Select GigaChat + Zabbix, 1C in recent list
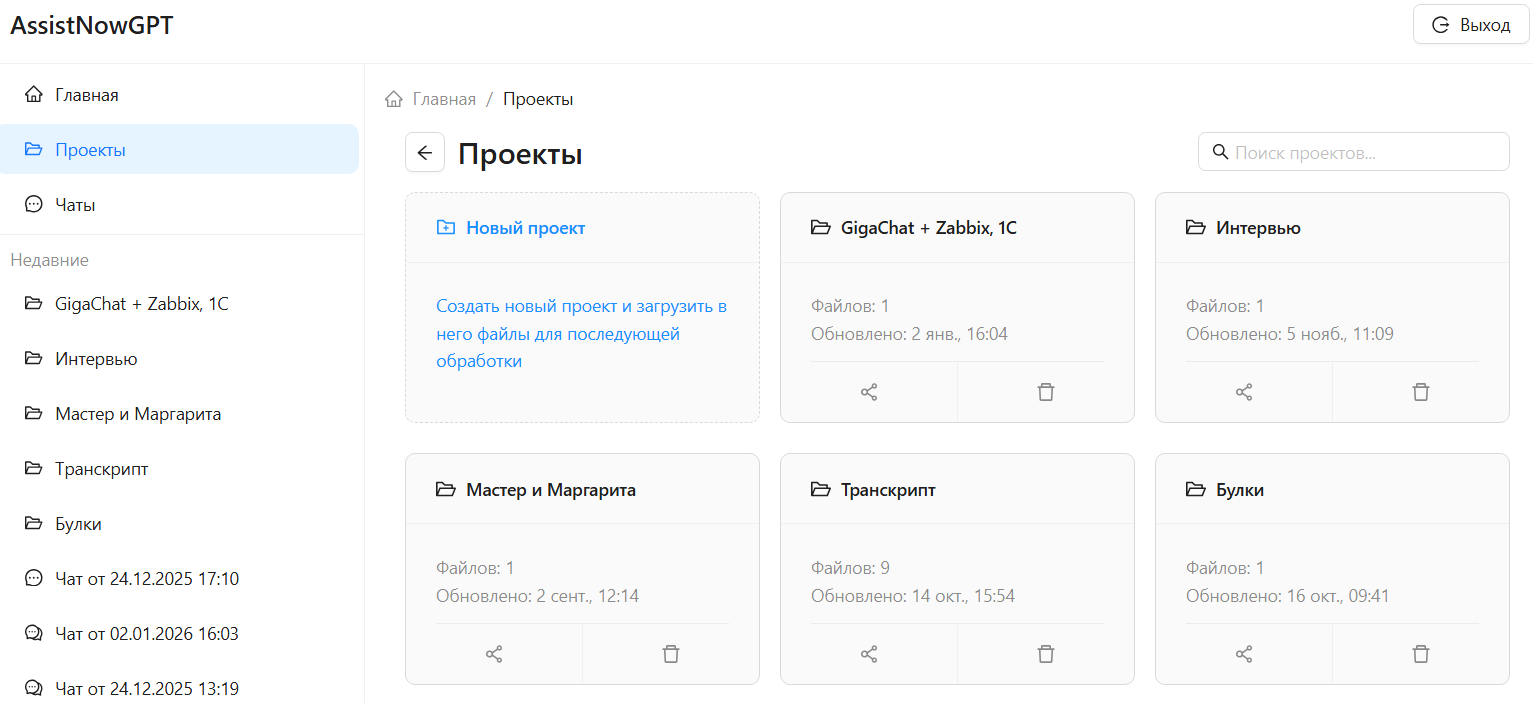Viewport: 1533px width, 703px height. pyautogui.click(x=139, y=303)
